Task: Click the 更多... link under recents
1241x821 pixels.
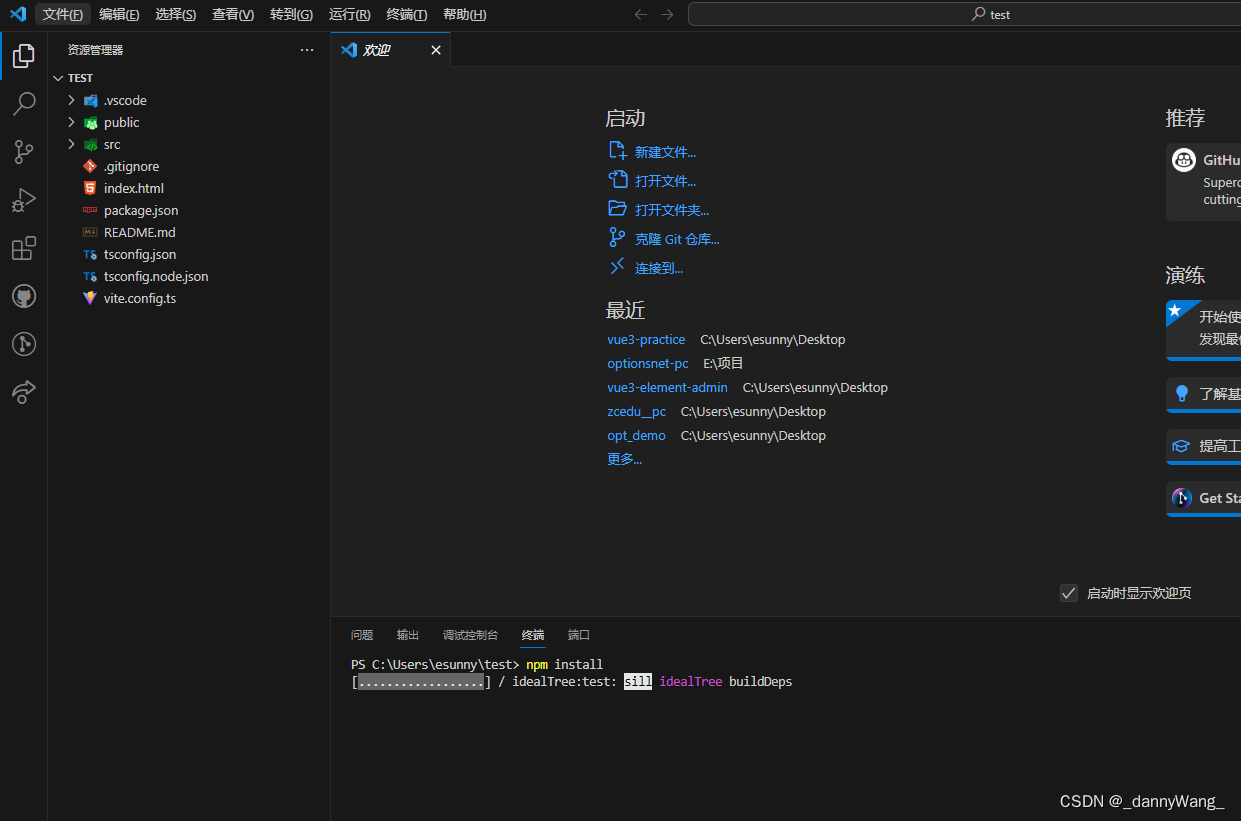Action: click(624, 459)
